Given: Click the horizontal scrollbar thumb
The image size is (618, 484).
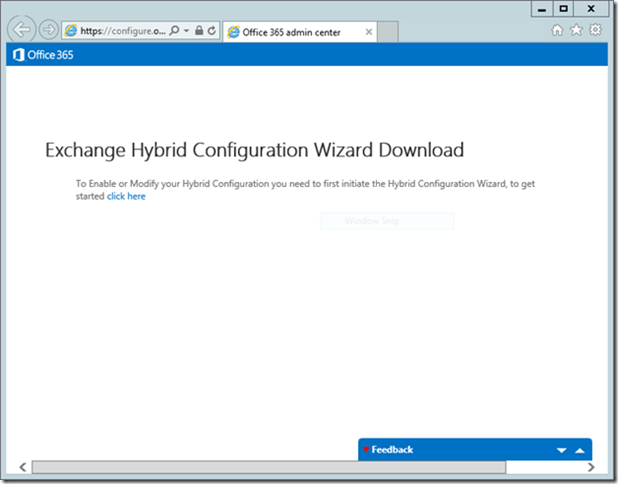Looking at the screenshot, I should (x=269, y=467).
